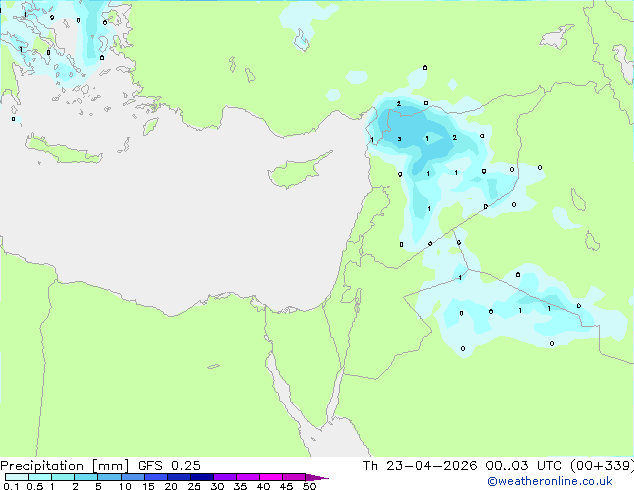634x490 pixels.
Task: Pick the 0.5–1 mm legend swatch
Action: point(40,477)
